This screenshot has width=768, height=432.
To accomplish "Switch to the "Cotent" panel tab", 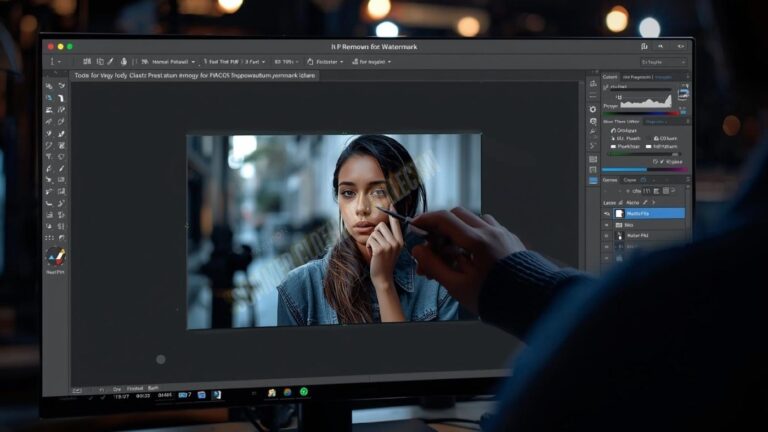I will click(x=610, y=77).
